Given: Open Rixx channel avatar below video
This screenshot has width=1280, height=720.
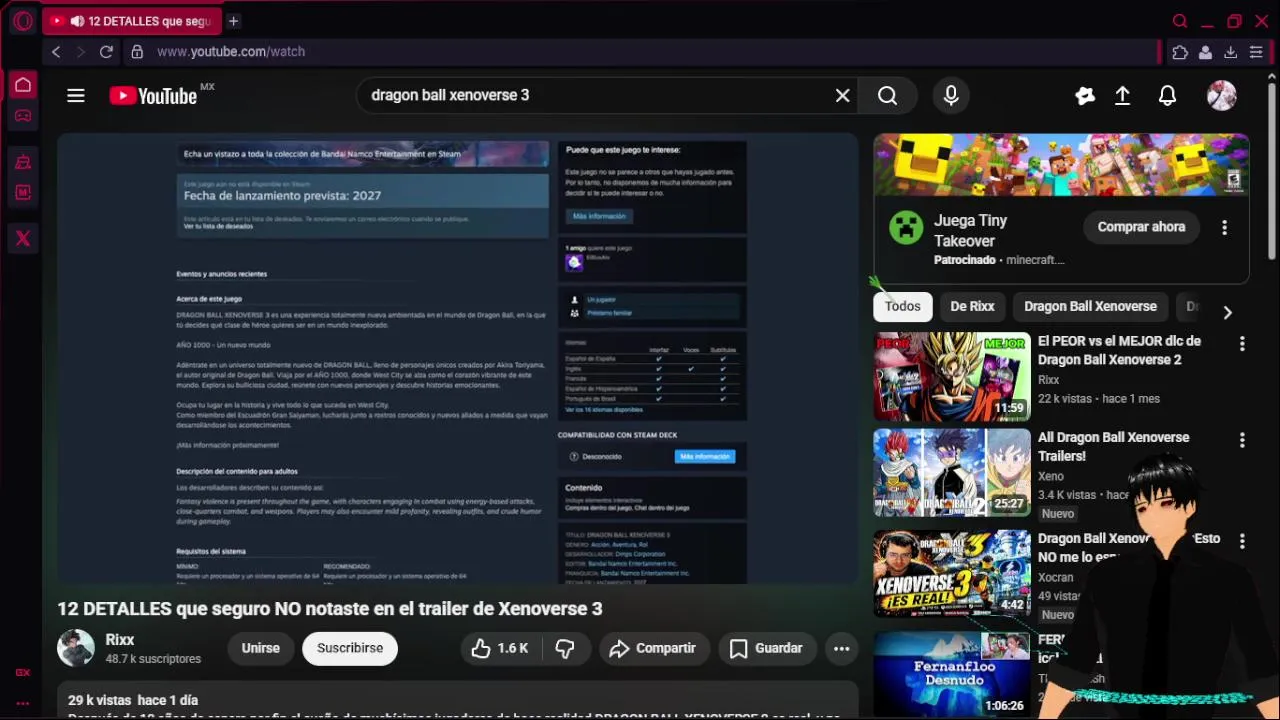Looking at the screenshot, I should point(75,648).
